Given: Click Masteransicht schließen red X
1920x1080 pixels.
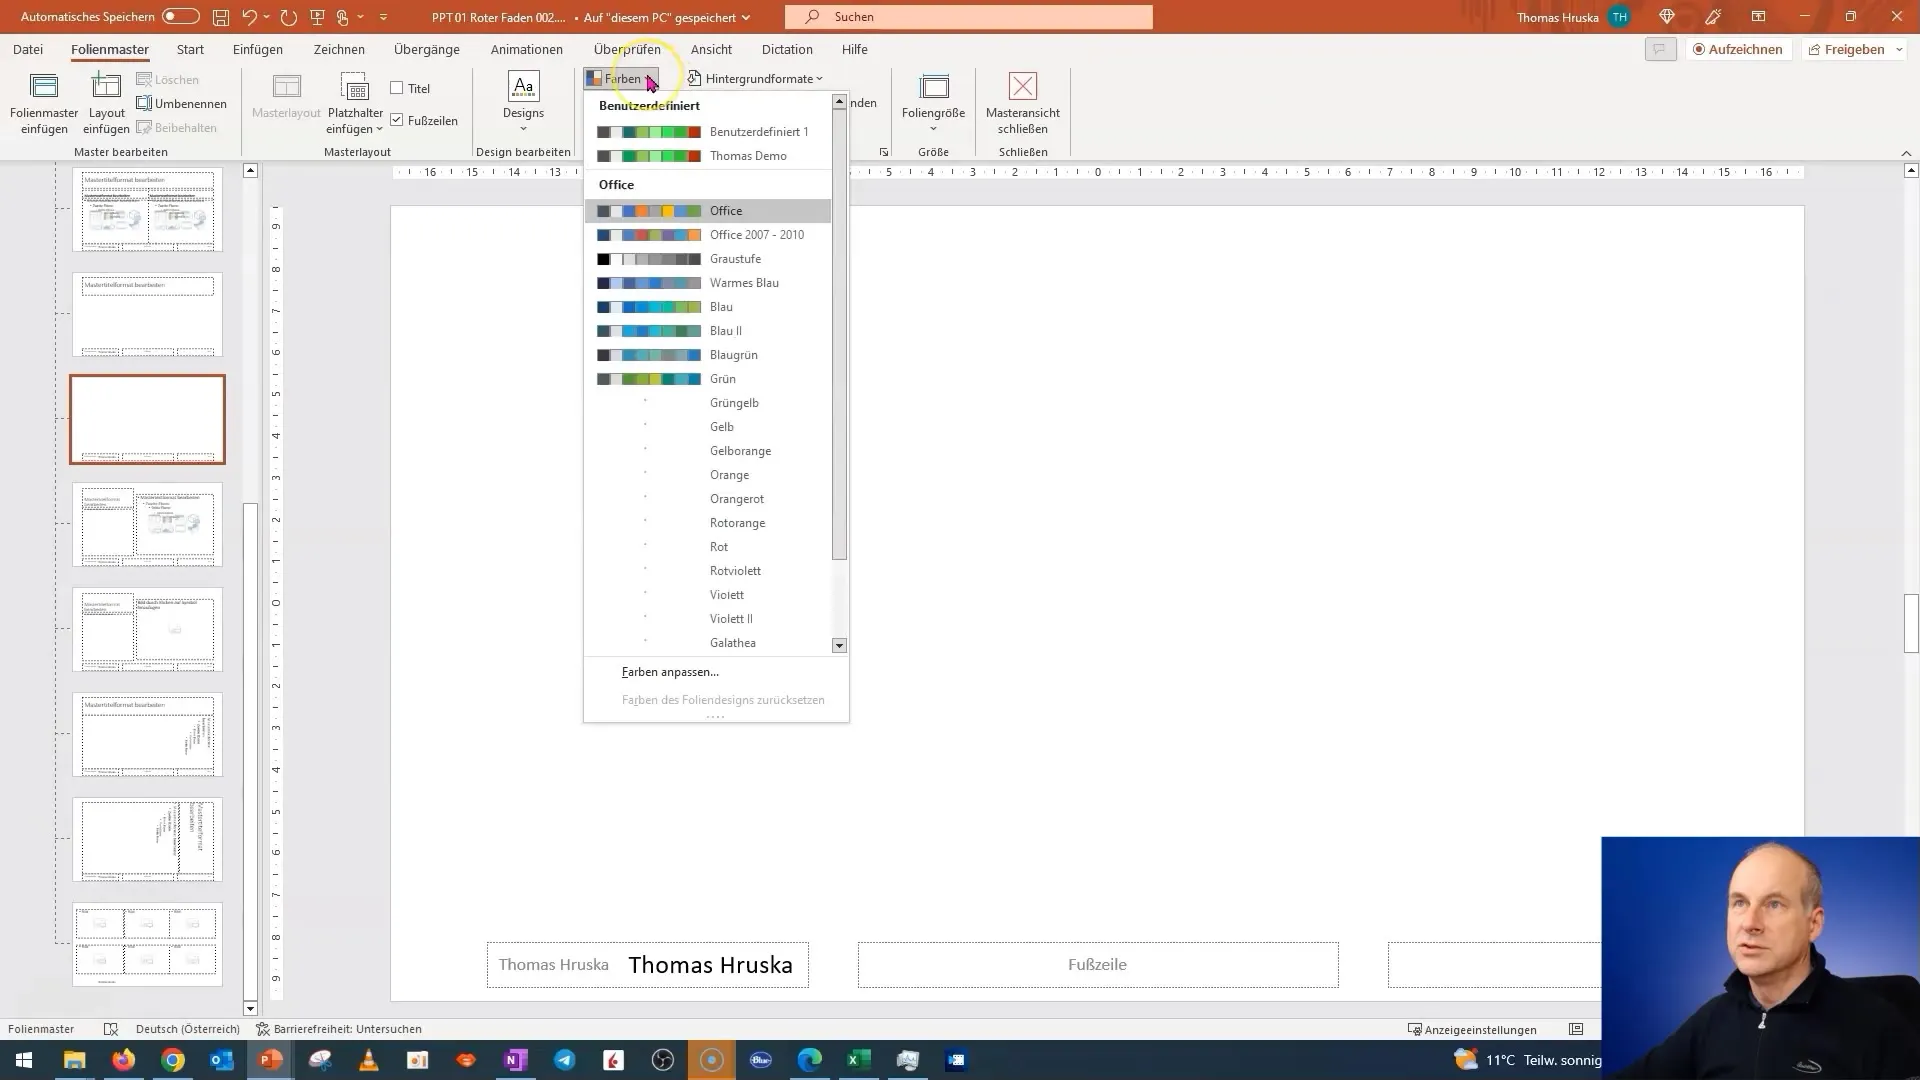Looking at the screenshot, I should (x=1023, y=86).
